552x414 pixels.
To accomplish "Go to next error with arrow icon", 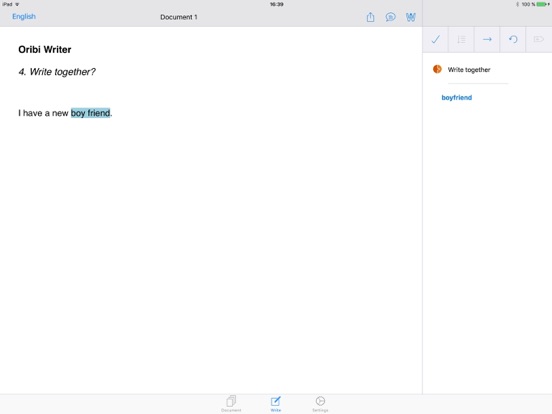I will 487,39.
